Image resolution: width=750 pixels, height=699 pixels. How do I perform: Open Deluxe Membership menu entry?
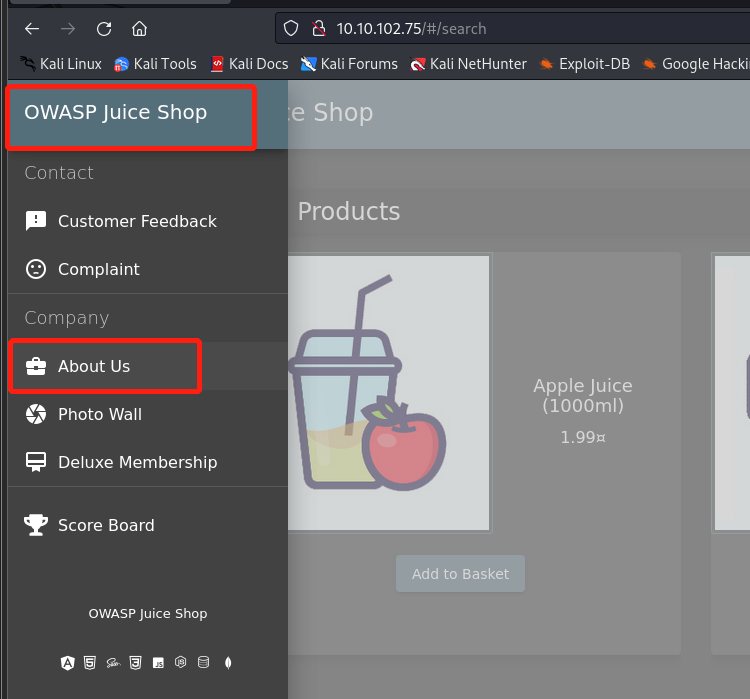pyautogui.click(x=137, y=462)
